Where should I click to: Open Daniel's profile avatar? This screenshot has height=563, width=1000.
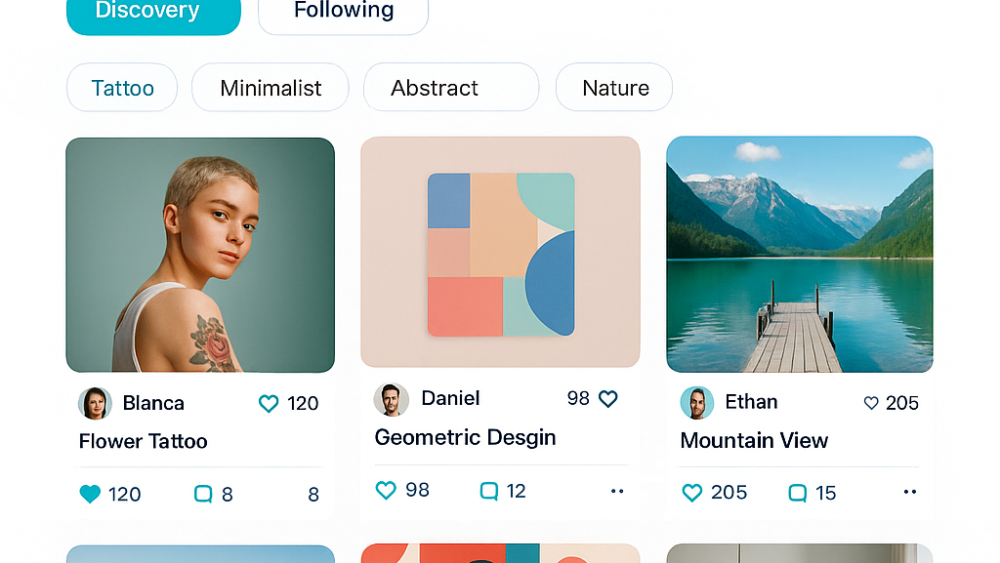(x=391, y=399)
